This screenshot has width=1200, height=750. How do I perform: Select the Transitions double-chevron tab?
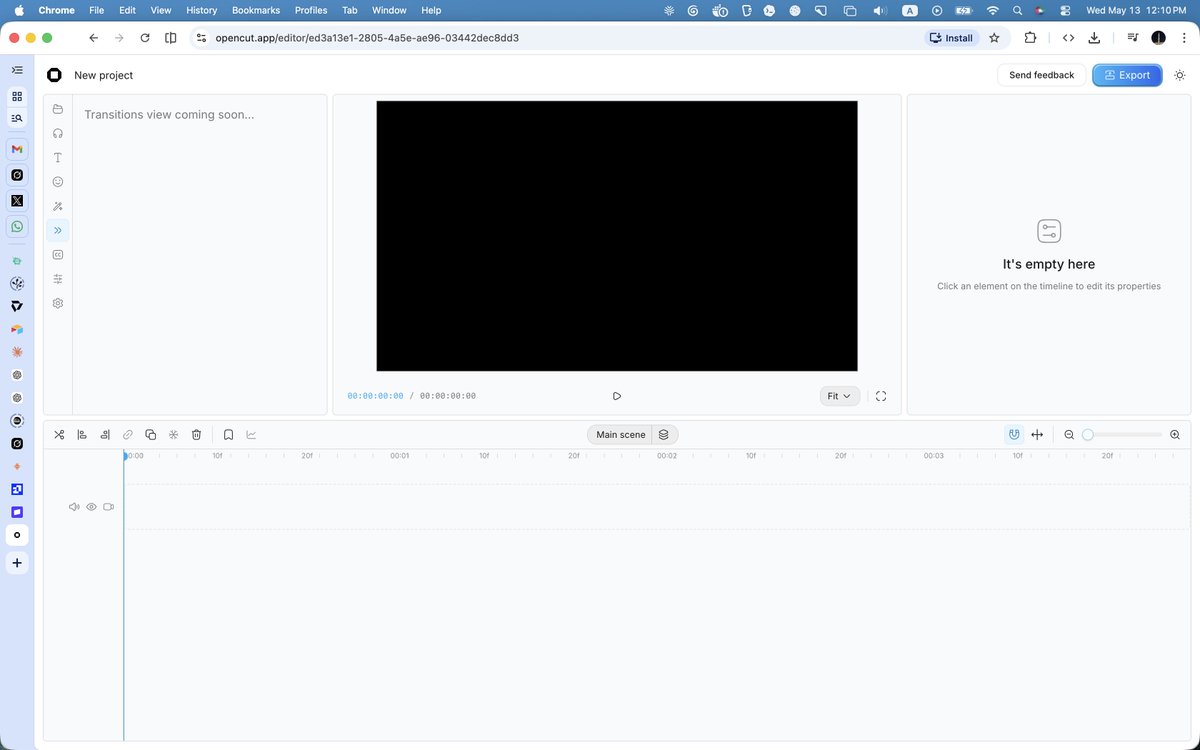(58, 230)
